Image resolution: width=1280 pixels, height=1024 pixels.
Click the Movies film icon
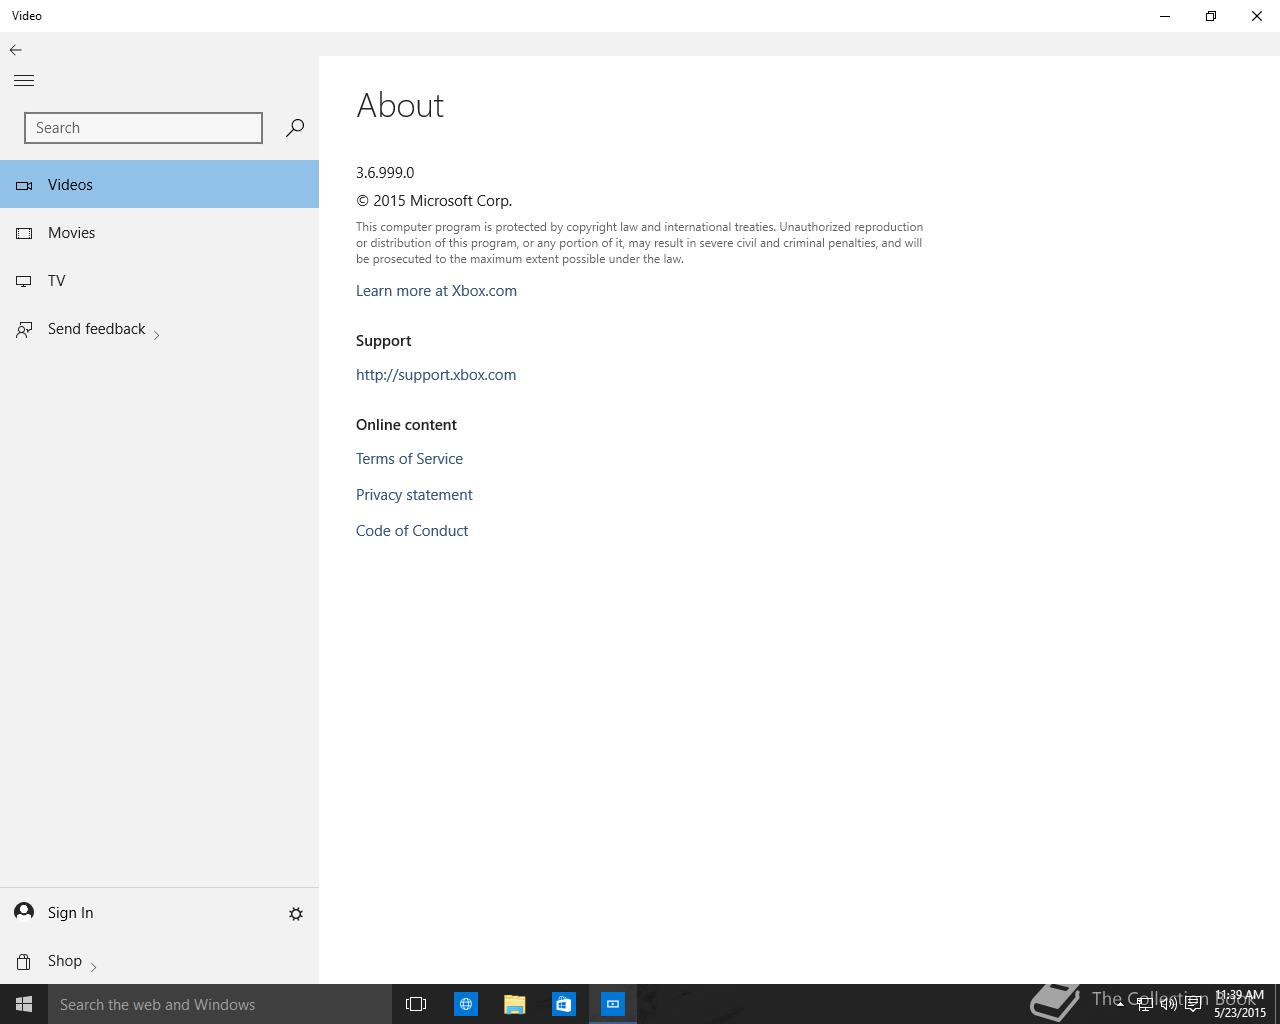click(24, 233)
